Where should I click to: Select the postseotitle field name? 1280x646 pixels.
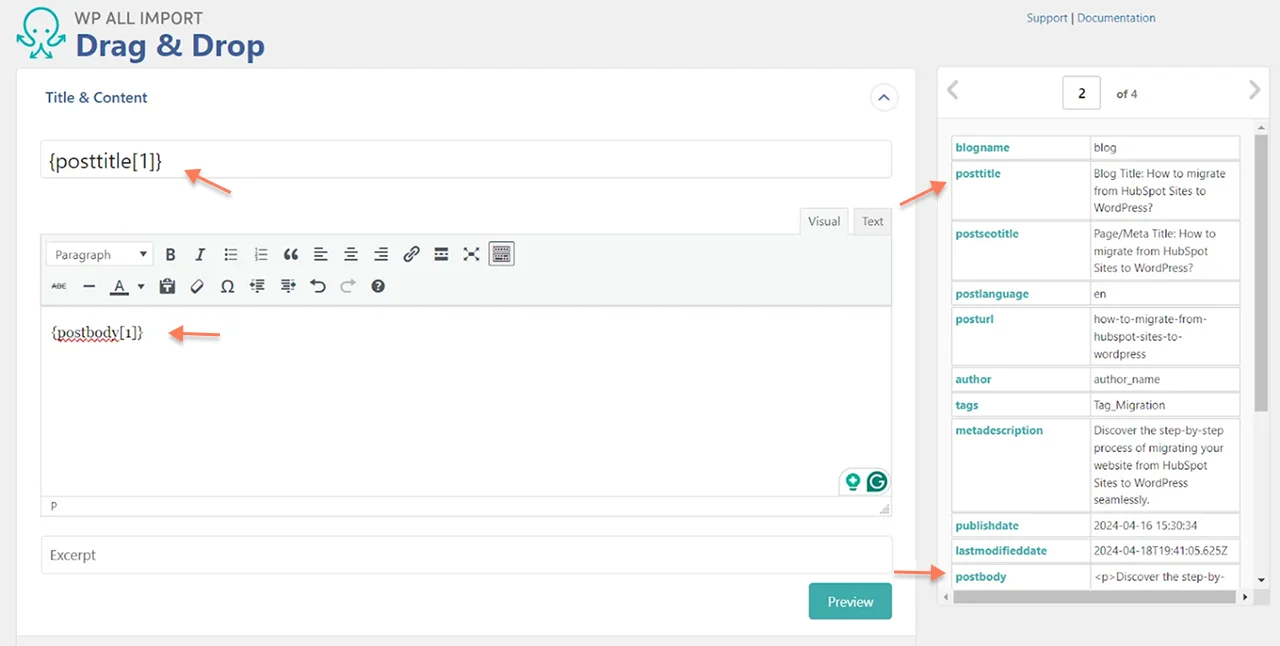[x=987, y=233]
